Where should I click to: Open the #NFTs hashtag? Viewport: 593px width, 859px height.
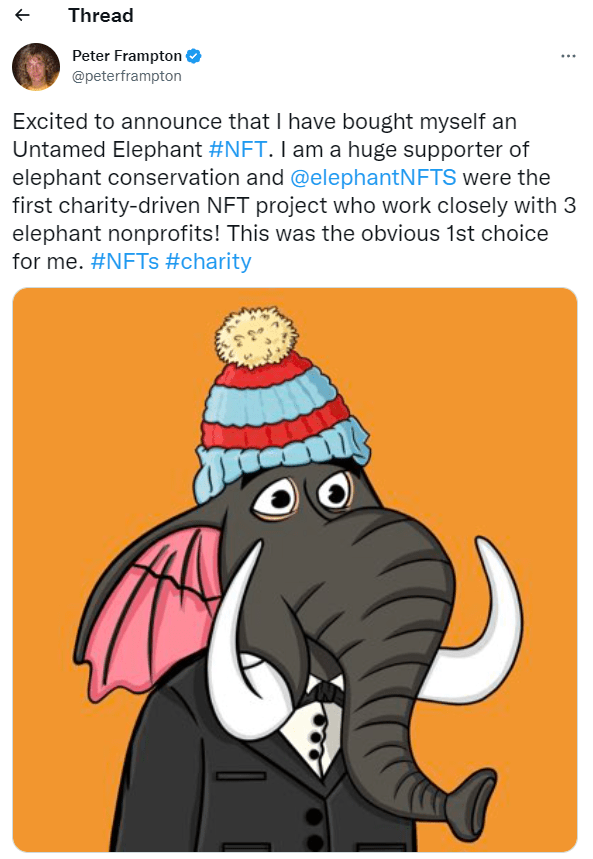pos(125,261)
